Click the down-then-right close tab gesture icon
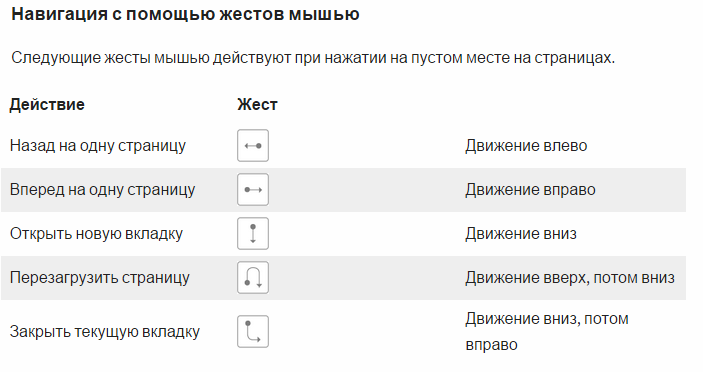 coord(253,332)
